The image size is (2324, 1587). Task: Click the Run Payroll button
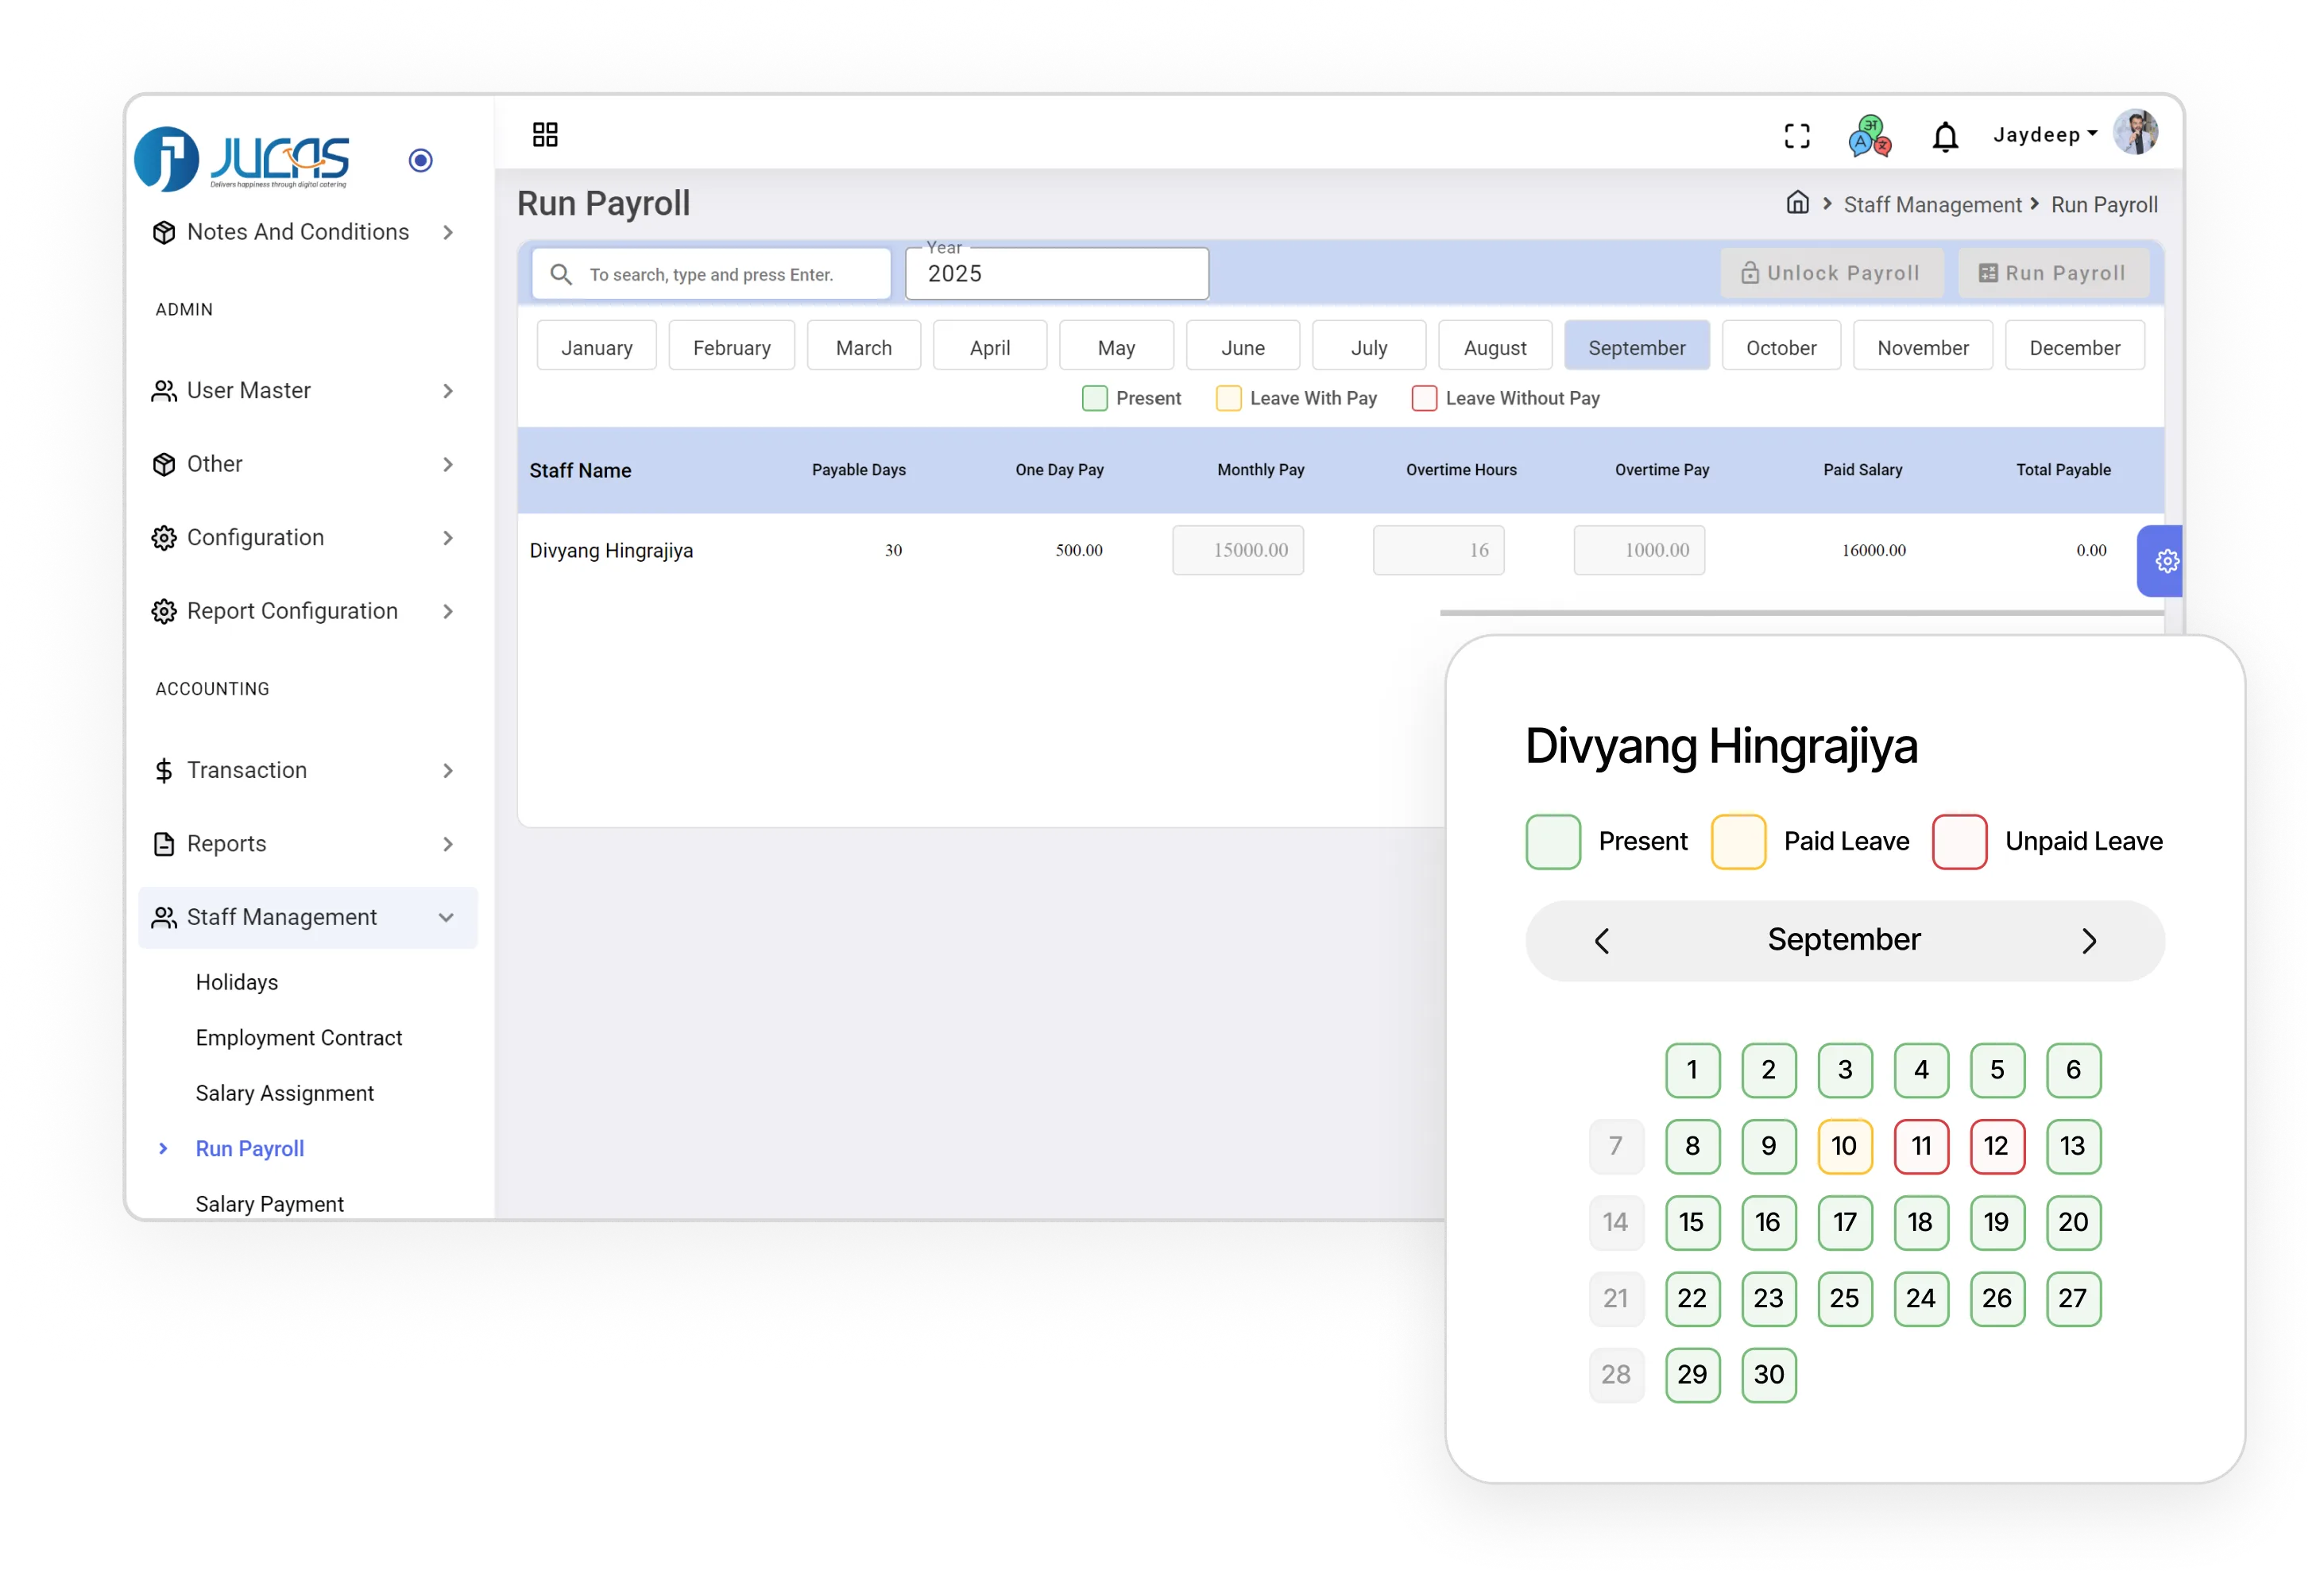click(x=2054, y=272)
